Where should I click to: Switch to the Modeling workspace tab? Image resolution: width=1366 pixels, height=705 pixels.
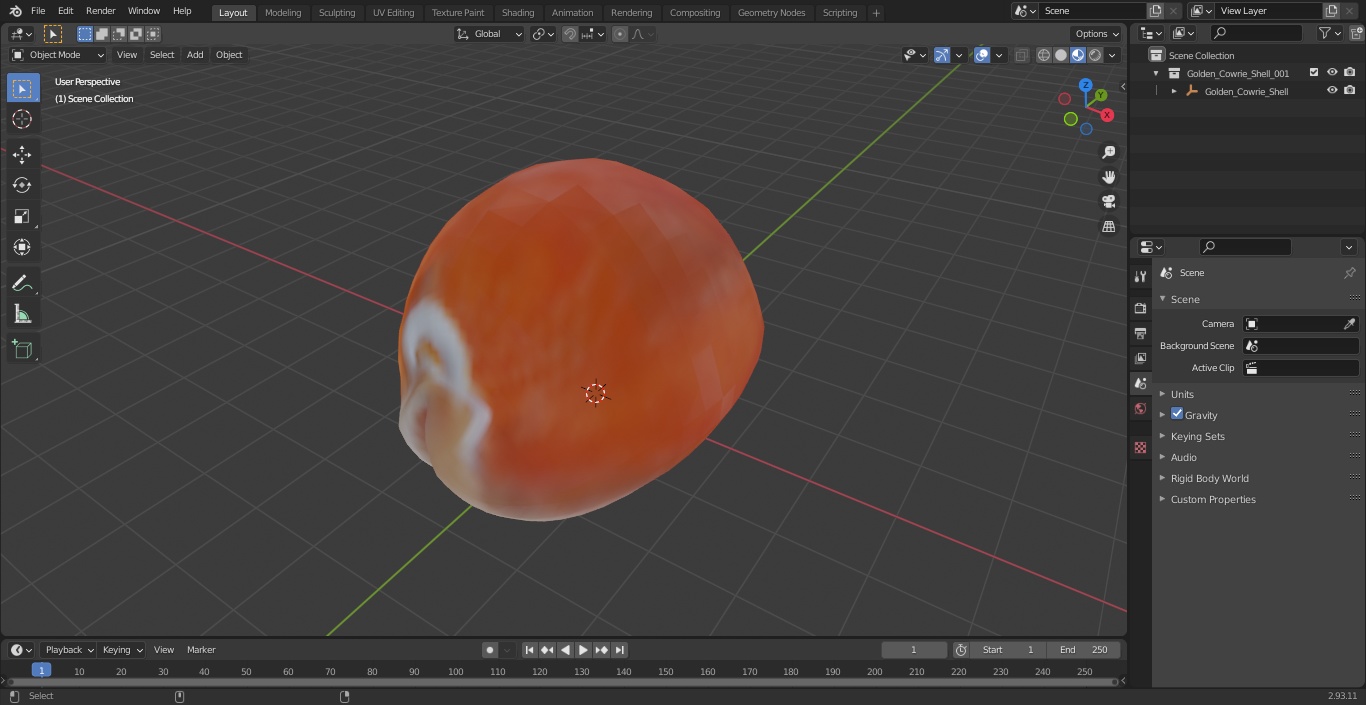283,13
